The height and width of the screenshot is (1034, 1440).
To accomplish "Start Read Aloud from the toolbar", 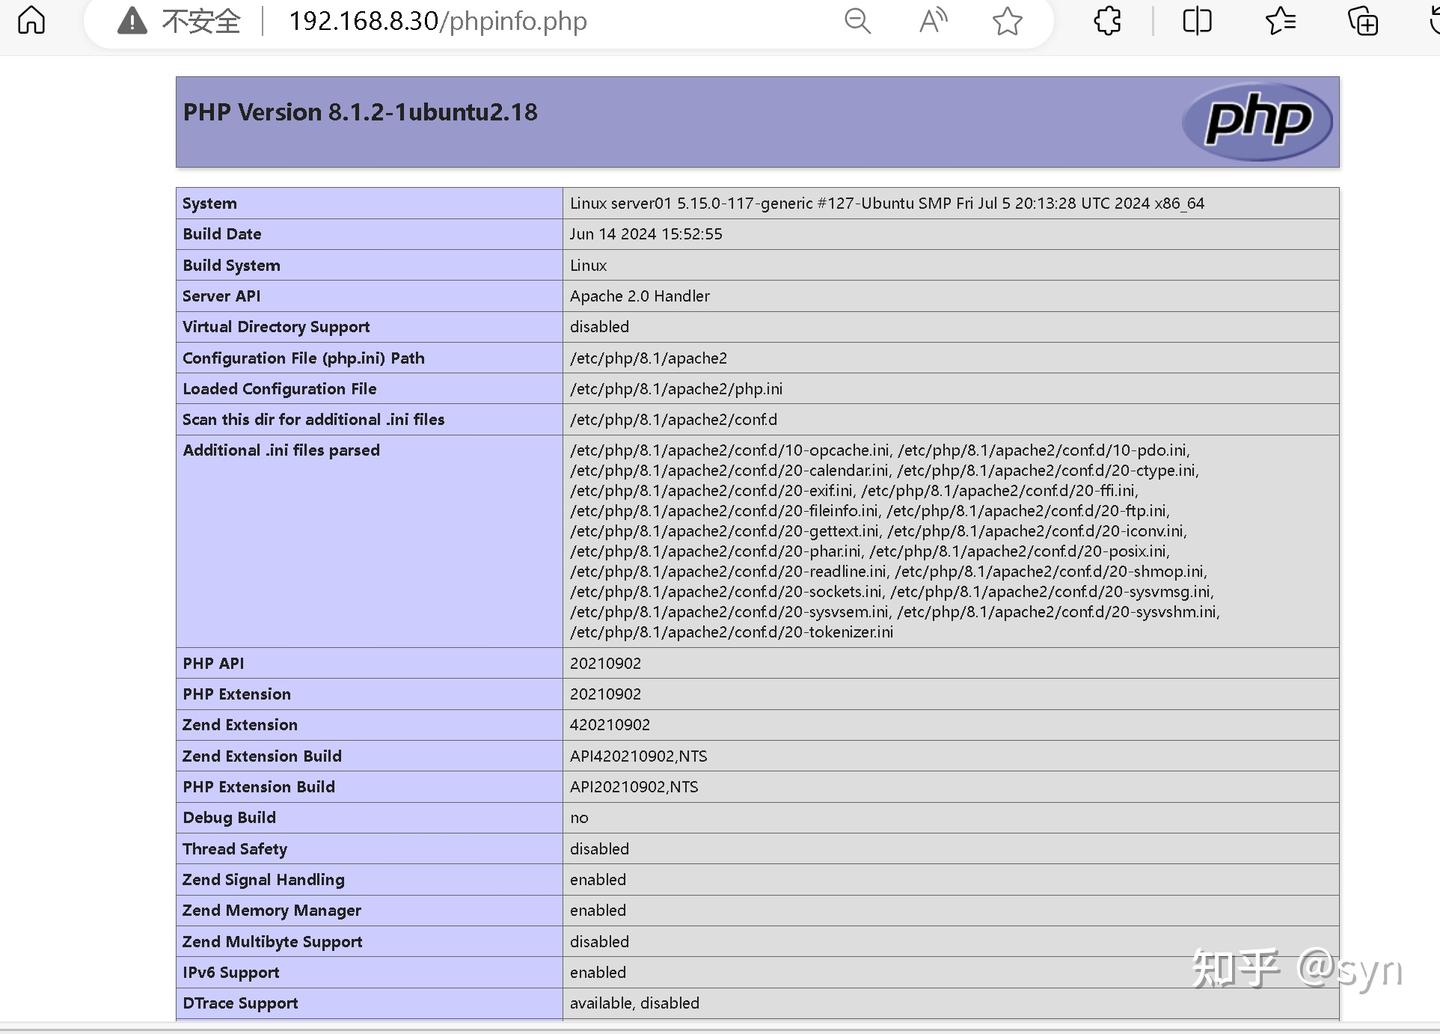I will click(x=932, y=20).
